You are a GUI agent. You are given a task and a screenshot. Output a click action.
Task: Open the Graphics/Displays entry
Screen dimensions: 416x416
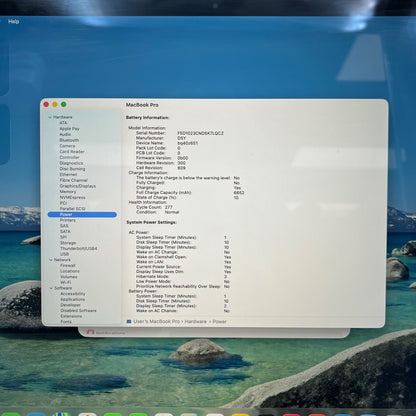(78, 186)
